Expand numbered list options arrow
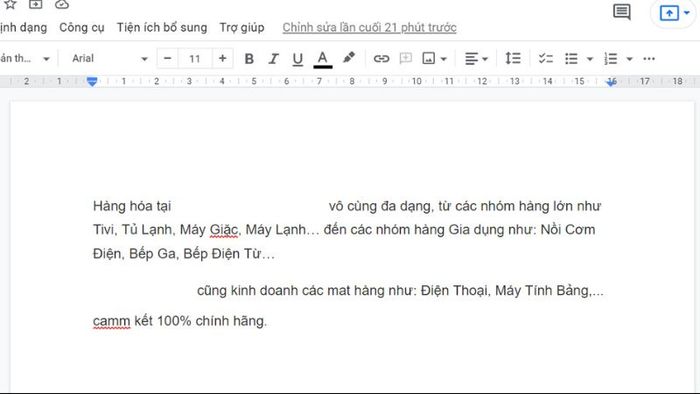This screenshot has height=394, width=700. [x=629, y=59]
